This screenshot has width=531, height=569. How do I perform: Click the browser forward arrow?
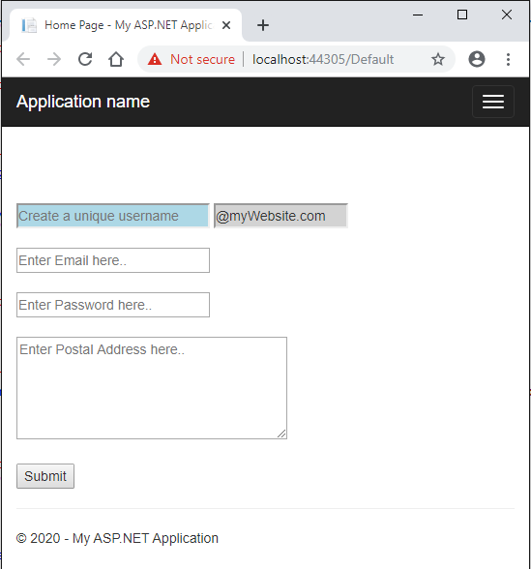(x=54, y=59)
